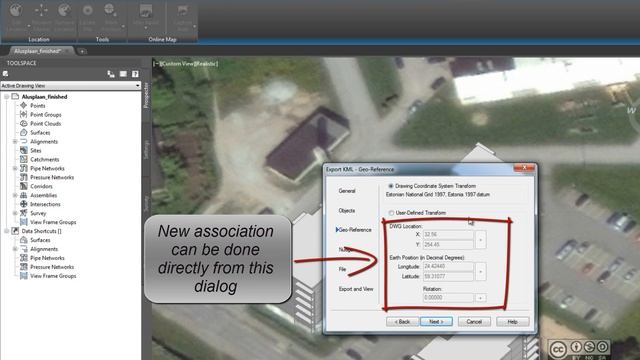Select the Points node in Prospector
This screenshot has width=640, height=360.
pos(38,106)
